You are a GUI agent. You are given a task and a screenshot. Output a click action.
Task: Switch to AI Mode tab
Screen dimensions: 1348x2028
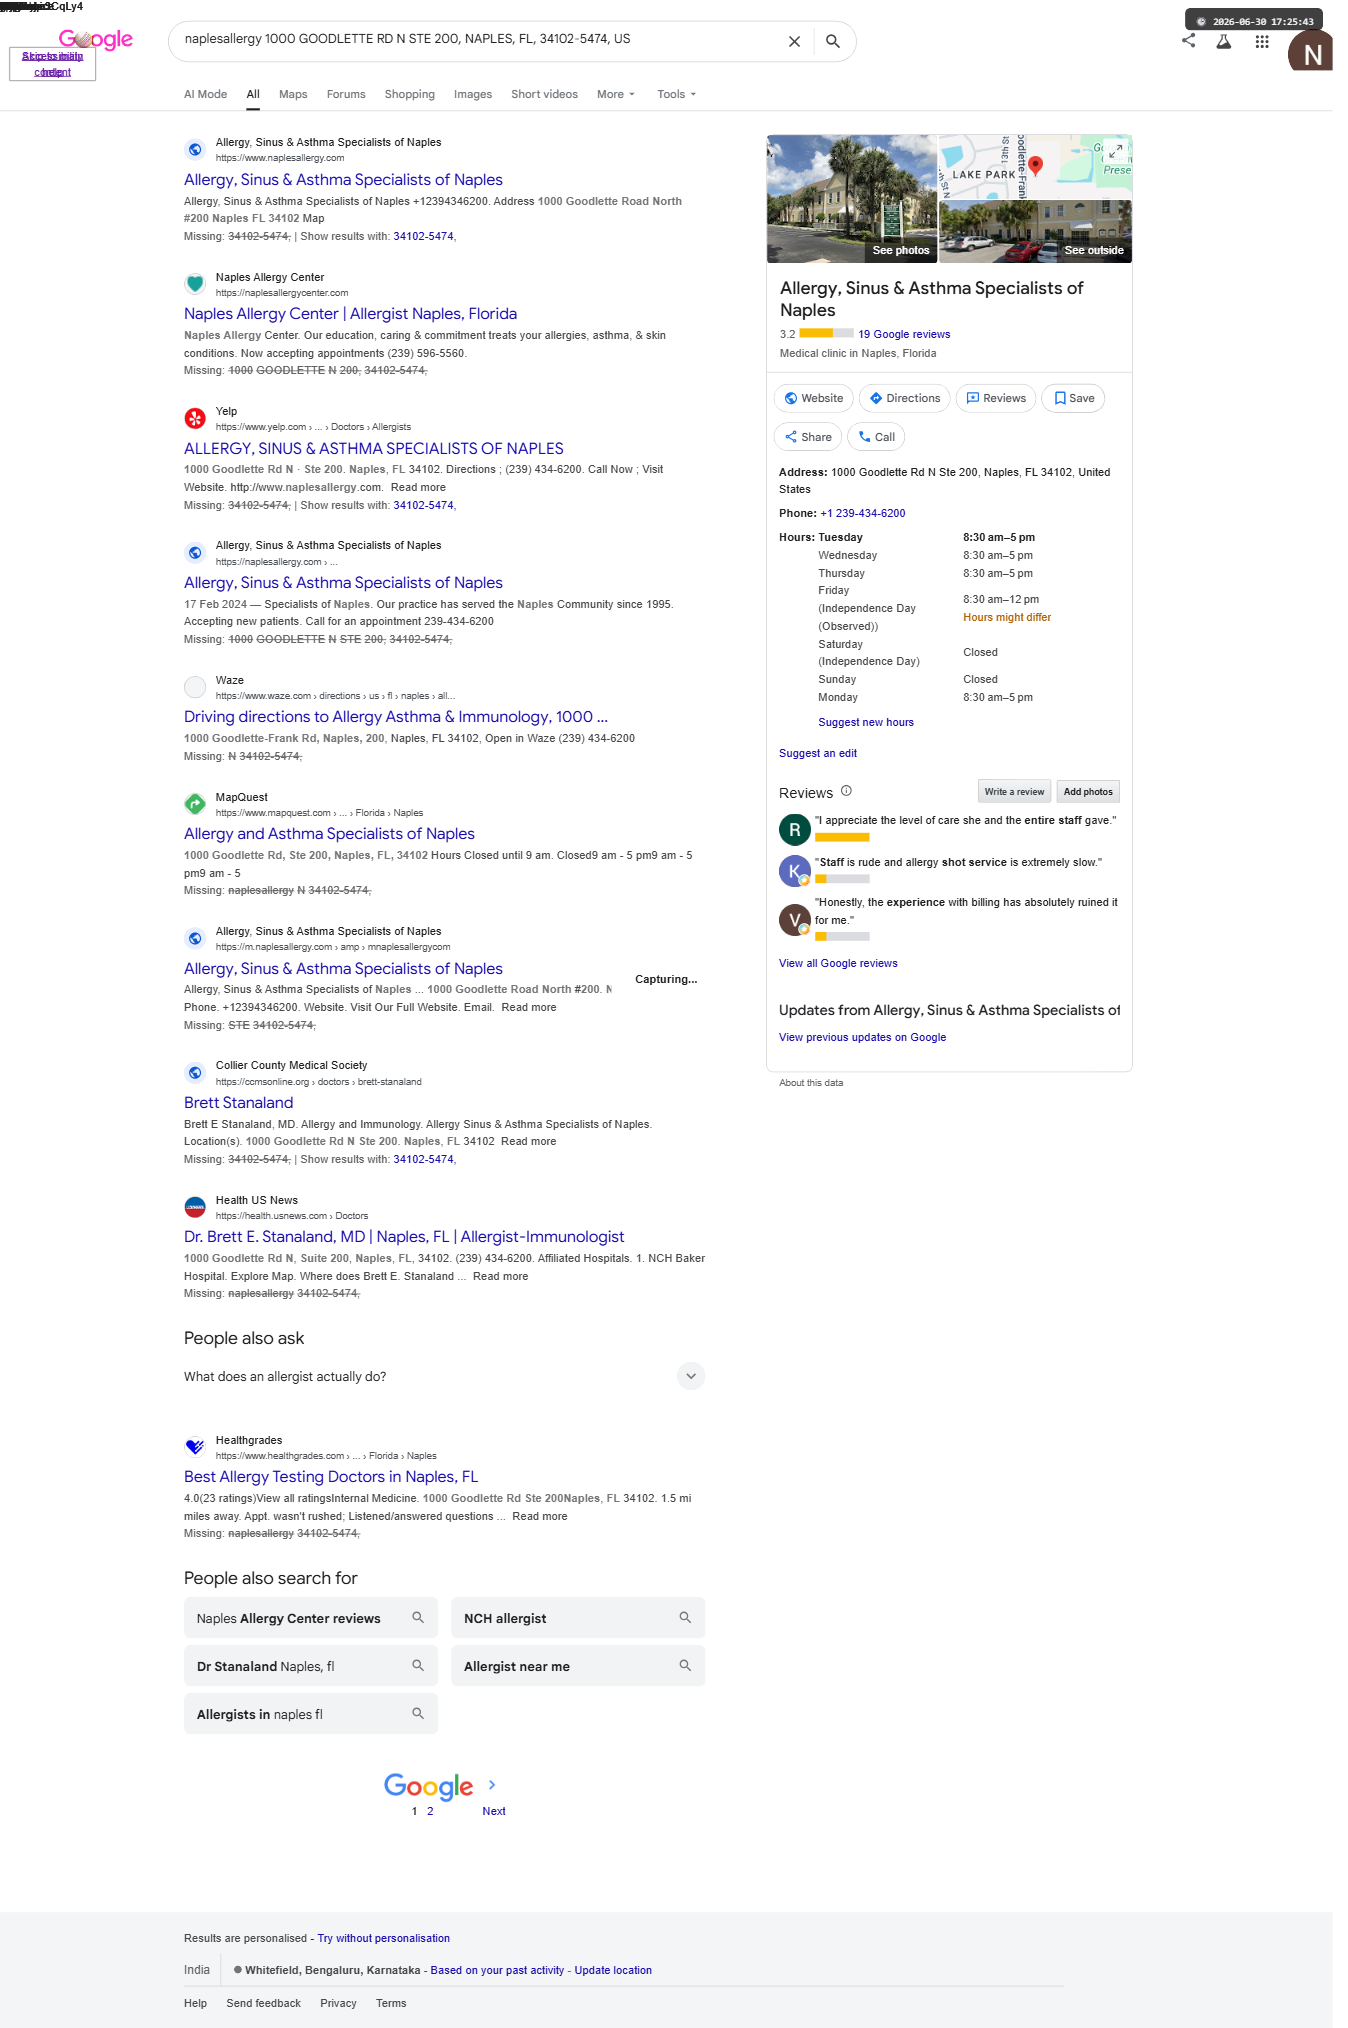(205, 94)
